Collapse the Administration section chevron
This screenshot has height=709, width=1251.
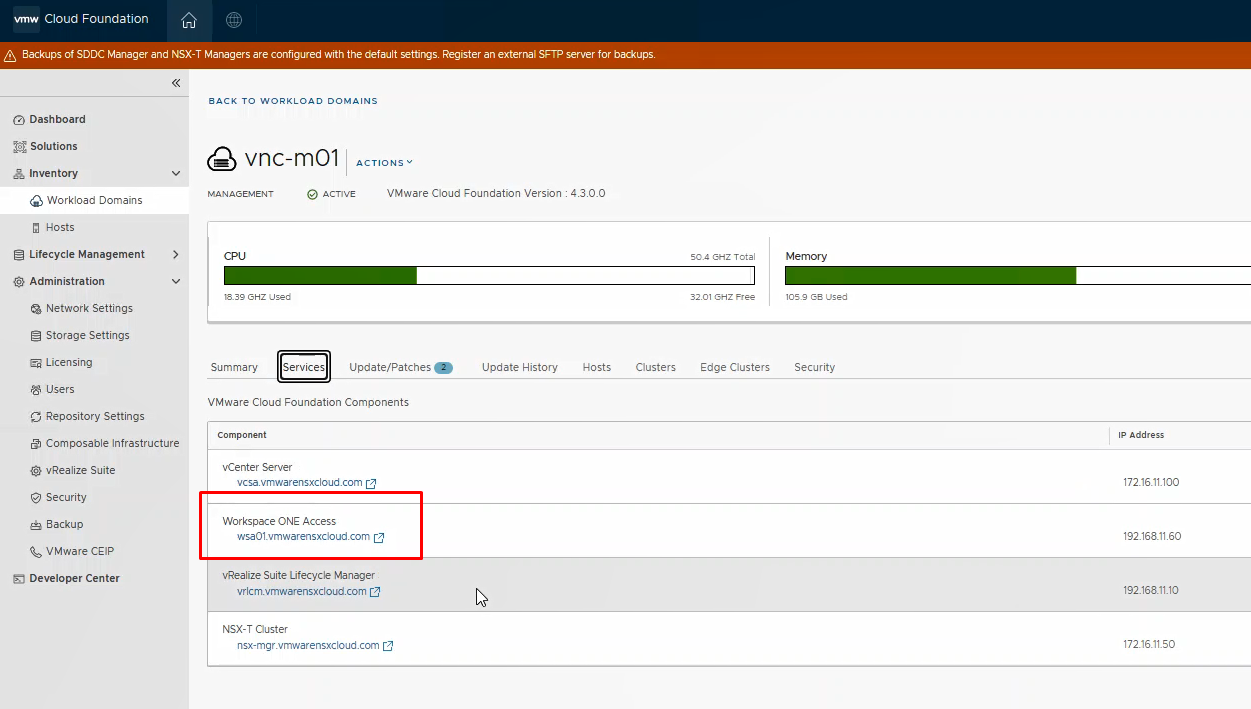tap(176, 282)
